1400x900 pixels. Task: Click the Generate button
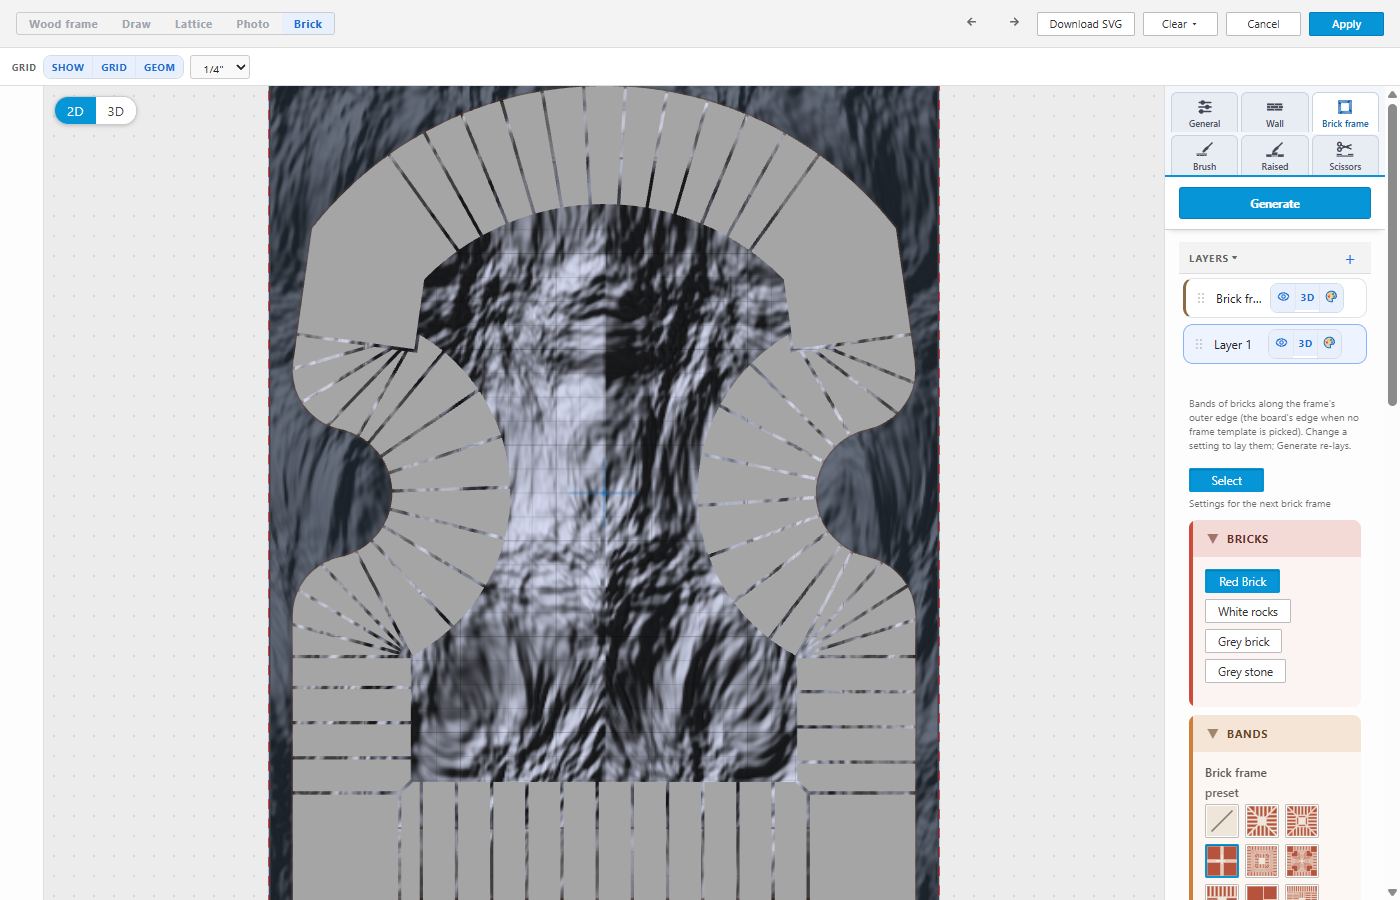click(x=1275, y=203)
